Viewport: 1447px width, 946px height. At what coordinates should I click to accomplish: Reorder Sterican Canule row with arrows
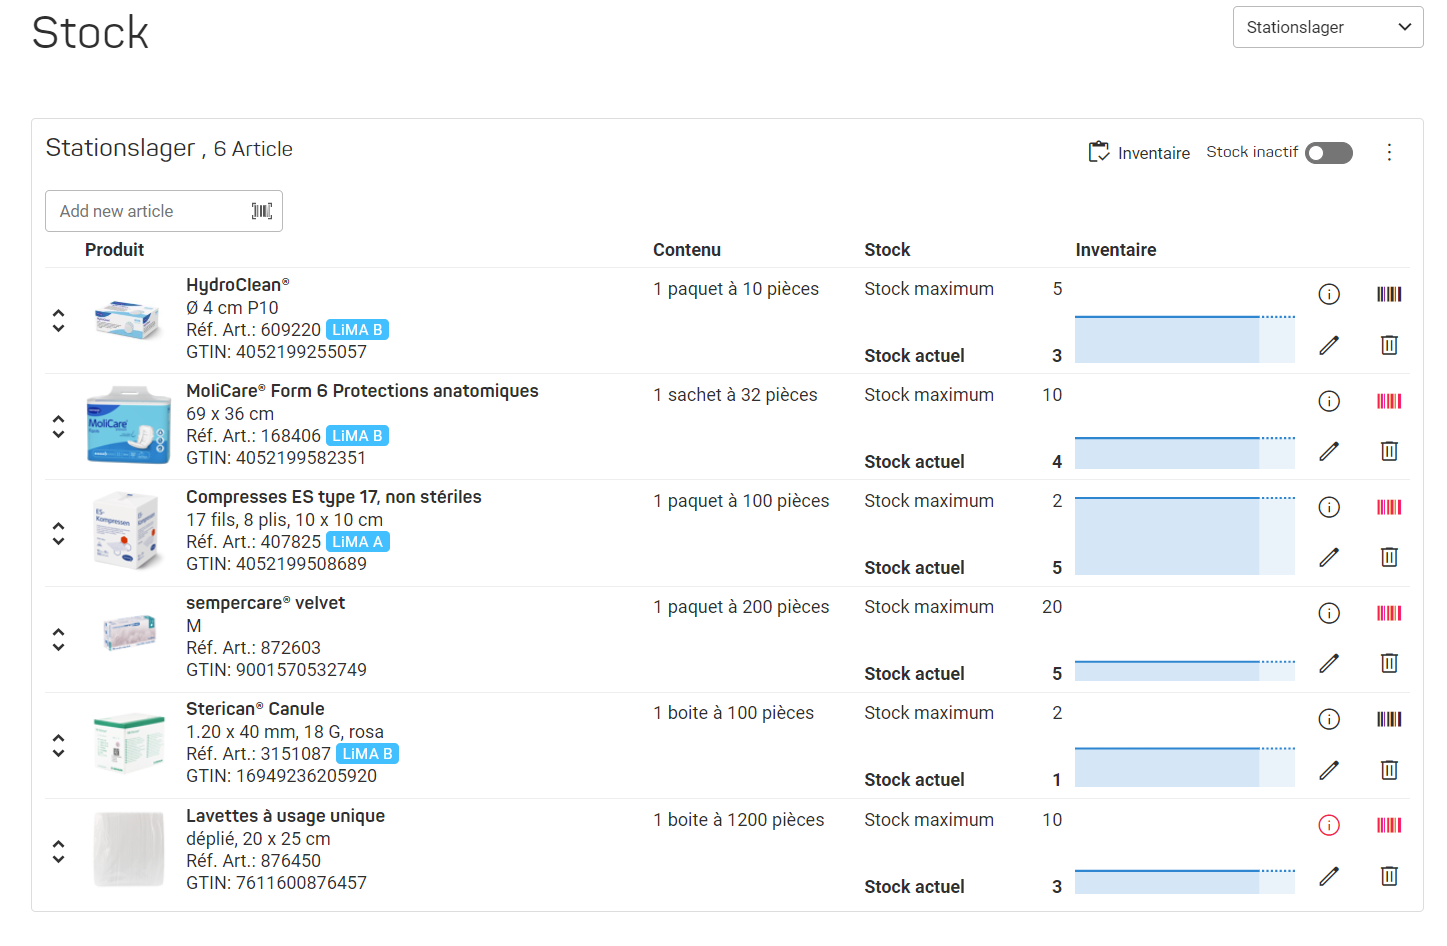coord(59,745)
